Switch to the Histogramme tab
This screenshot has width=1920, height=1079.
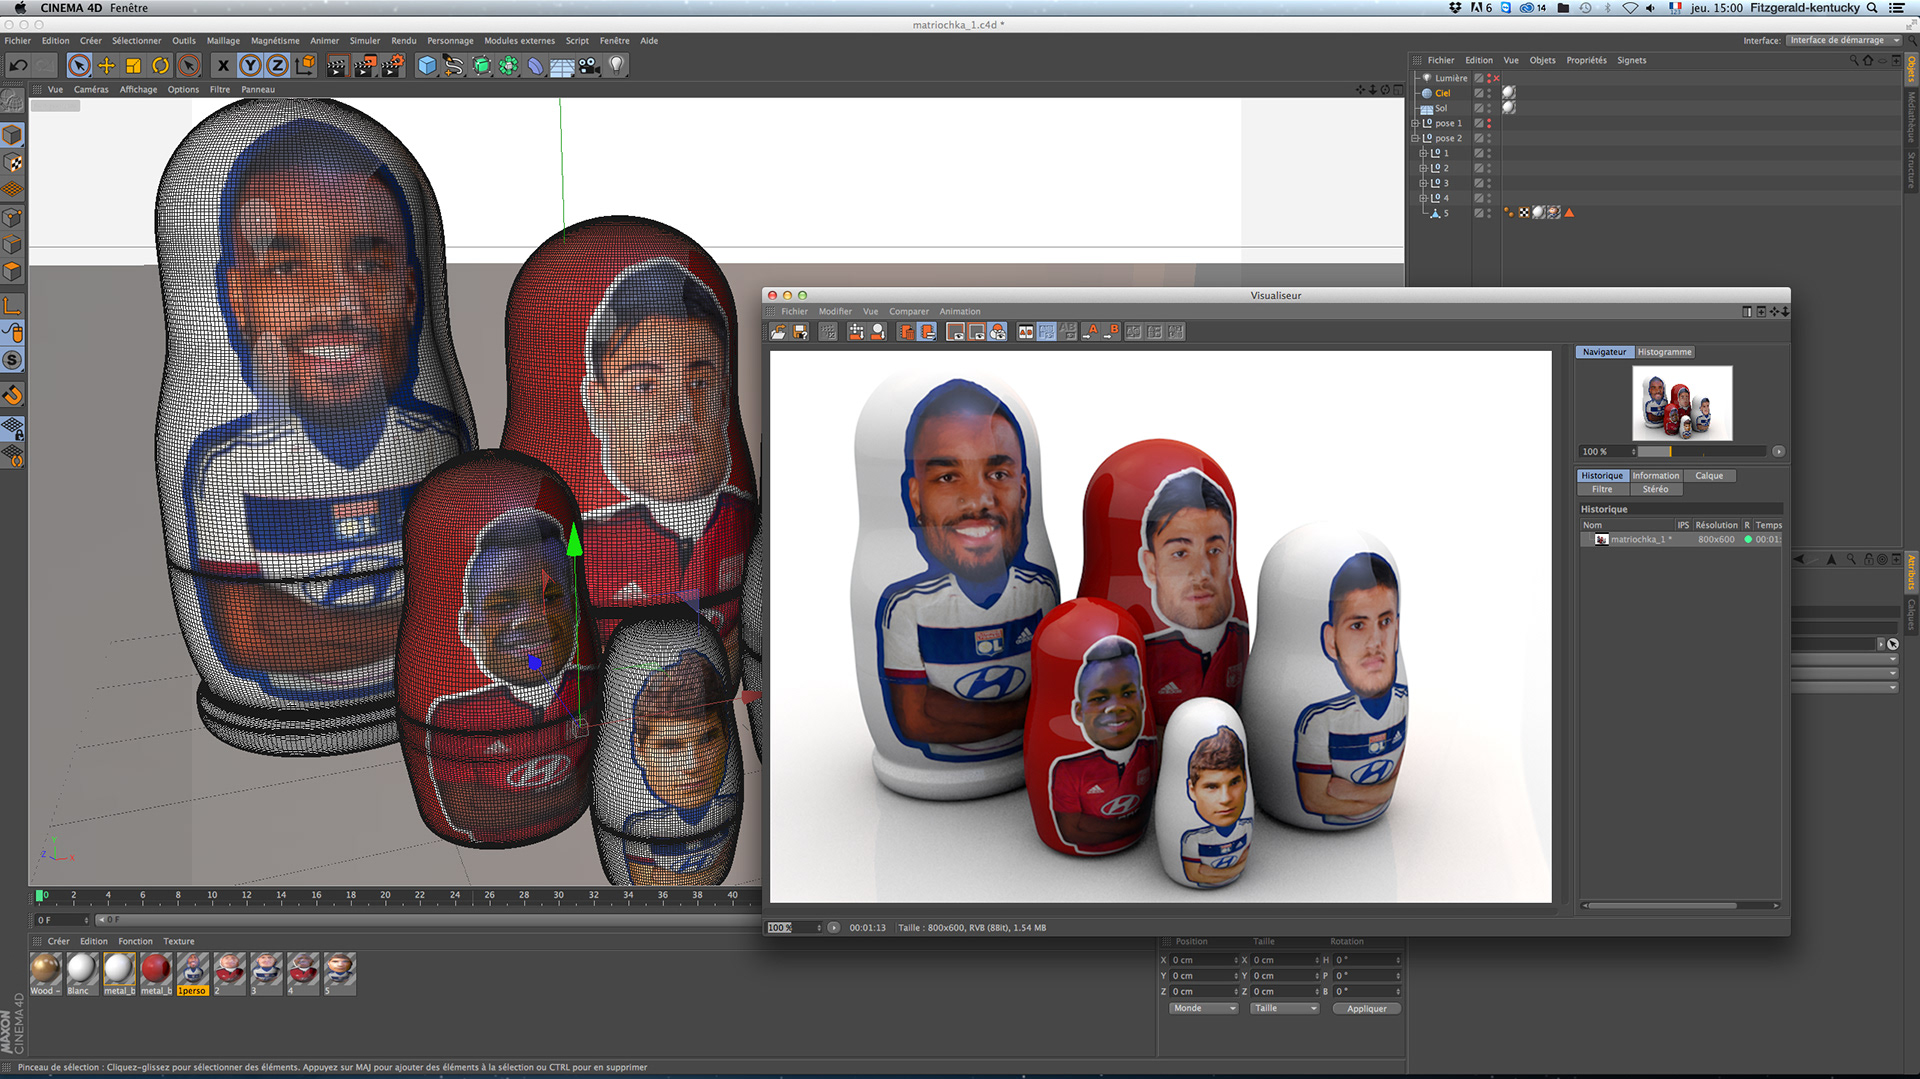1664,352
